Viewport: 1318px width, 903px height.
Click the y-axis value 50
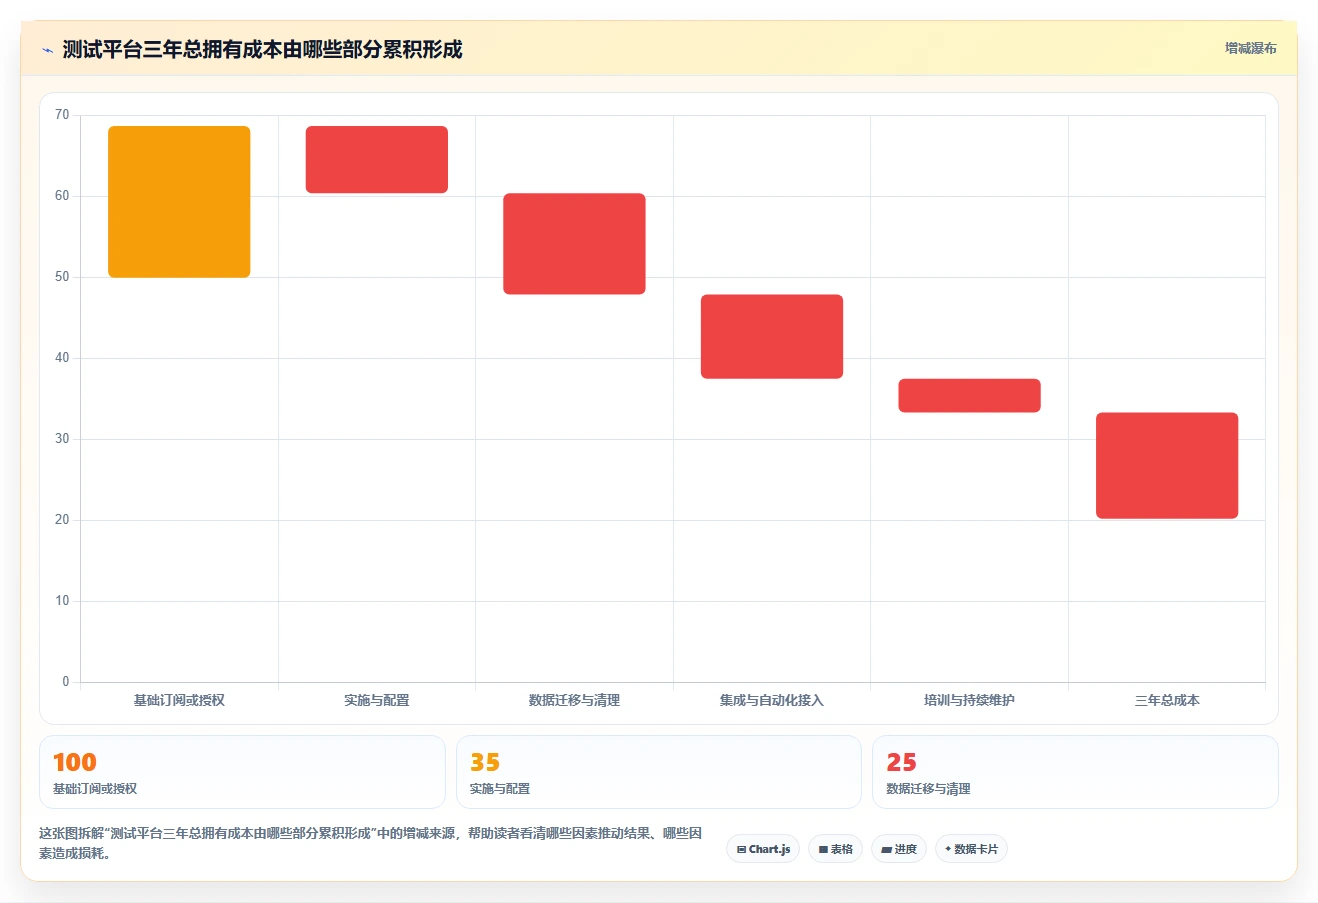(62, 277)
